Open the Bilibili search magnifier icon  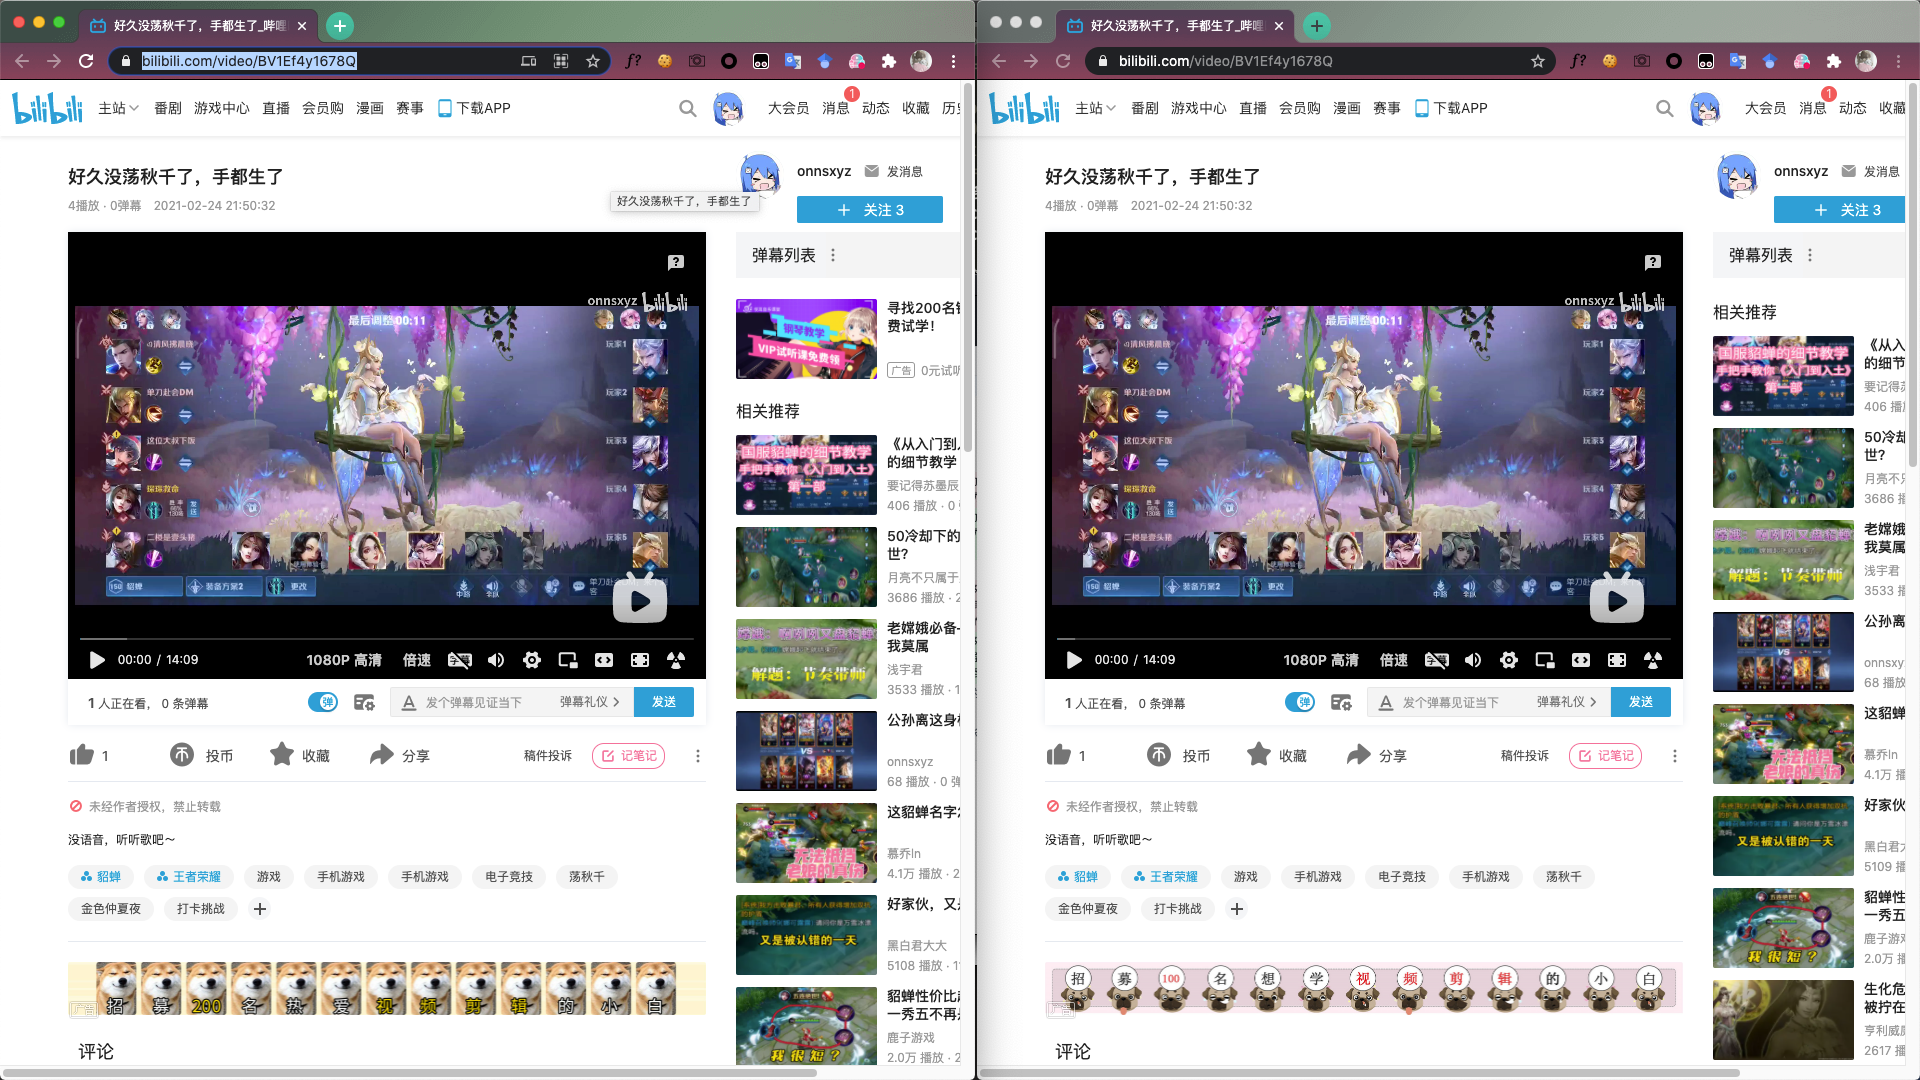(688, 108)
